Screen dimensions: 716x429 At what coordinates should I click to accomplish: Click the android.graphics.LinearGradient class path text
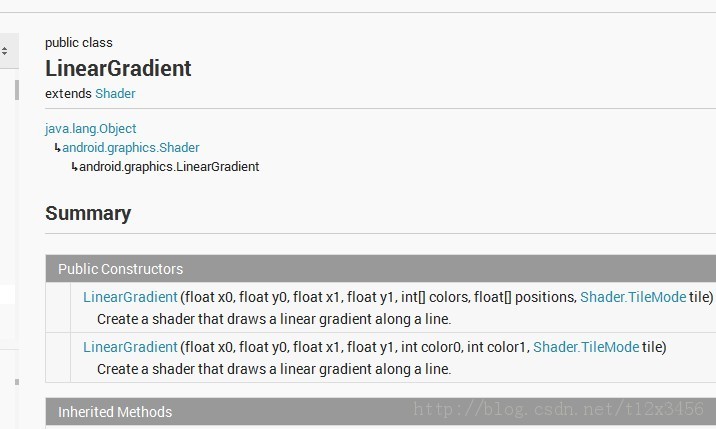(169, 167)
